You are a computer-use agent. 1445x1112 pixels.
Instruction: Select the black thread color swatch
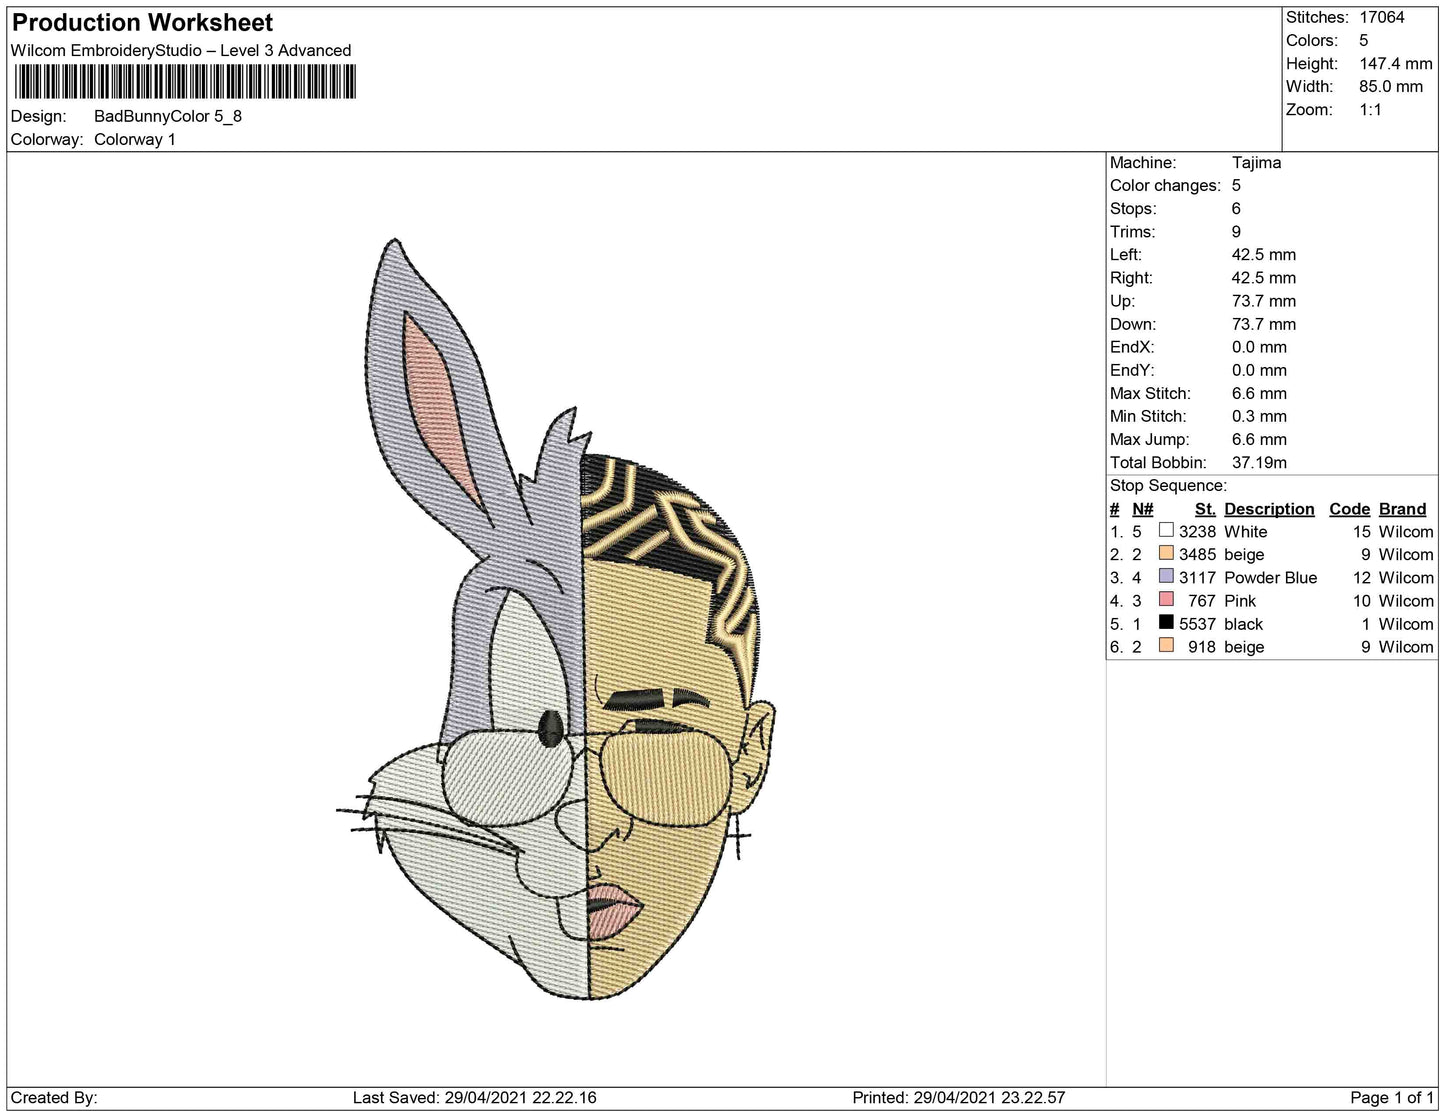coord(1166,622)
